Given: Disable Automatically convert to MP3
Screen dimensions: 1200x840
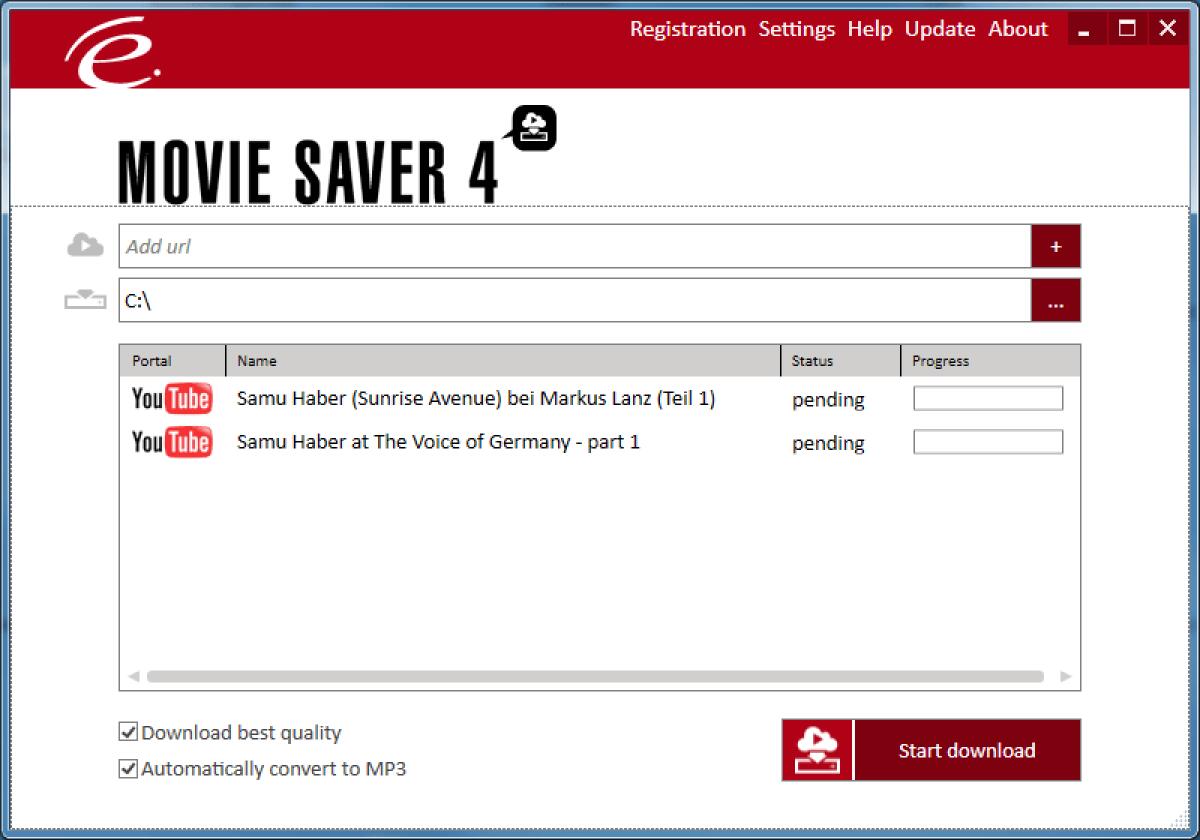Looking at the screenshot, I should (128, 769).
